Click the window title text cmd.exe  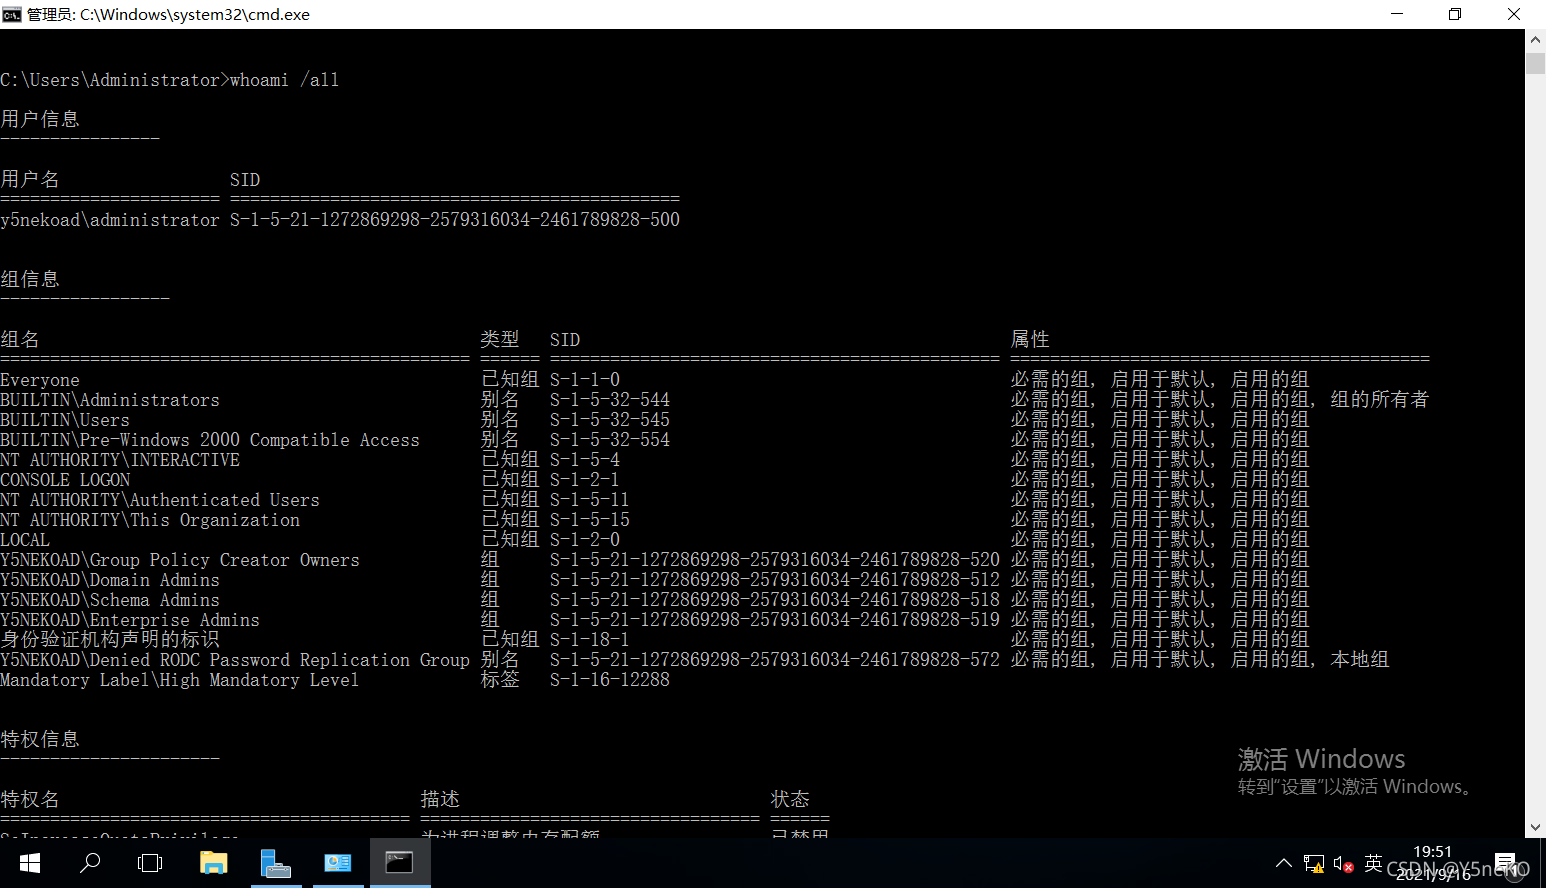168,14
